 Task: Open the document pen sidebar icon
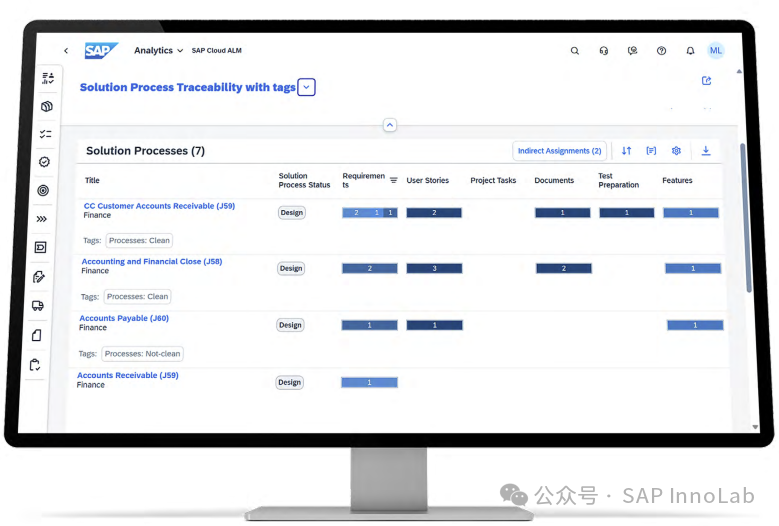coord(39,277)
